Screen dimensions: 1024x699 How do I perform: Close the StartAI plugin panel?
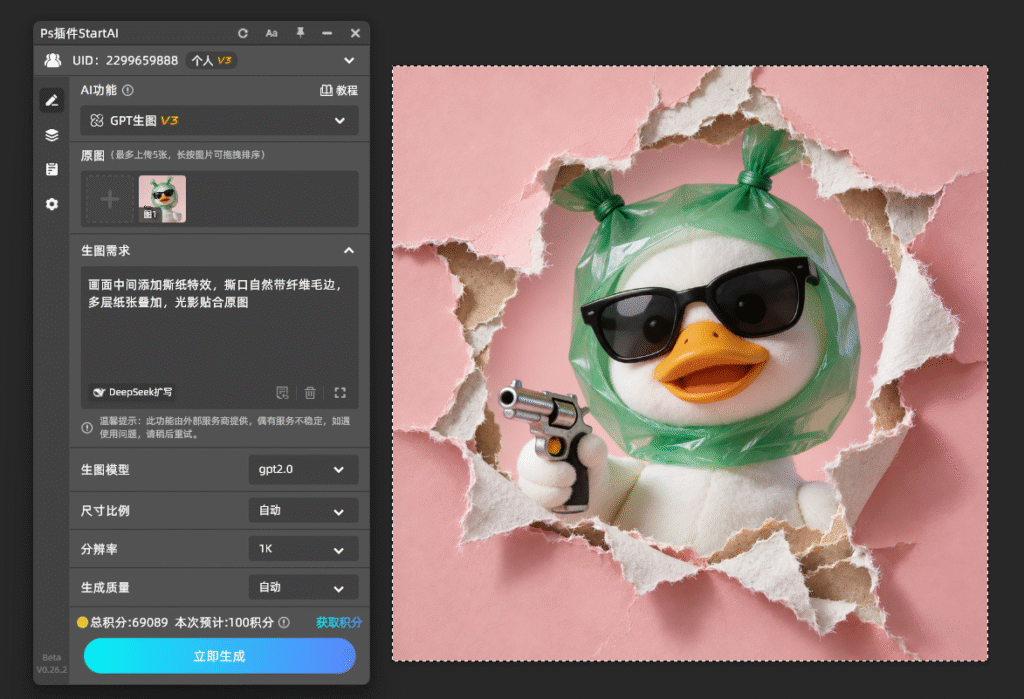pos(355,33)
